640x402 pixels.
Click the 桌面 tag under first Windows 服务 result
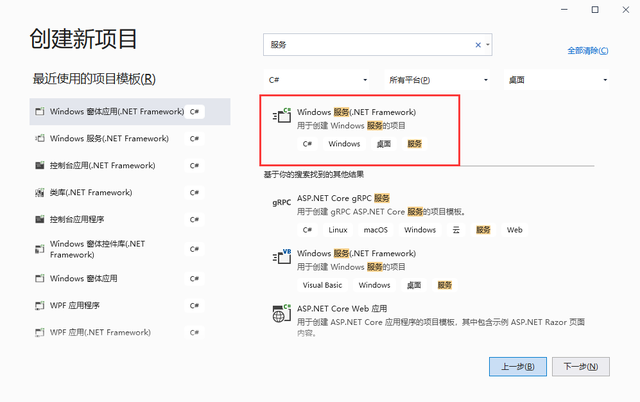click(384, 144)
